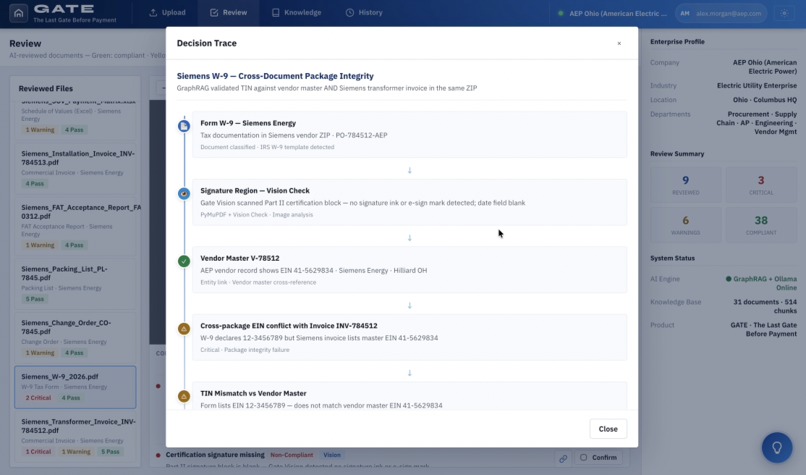Viewport: 806px width, 475px height.
Task: Select the Cross-package EIN conflict card
Action: coord(410,337)
